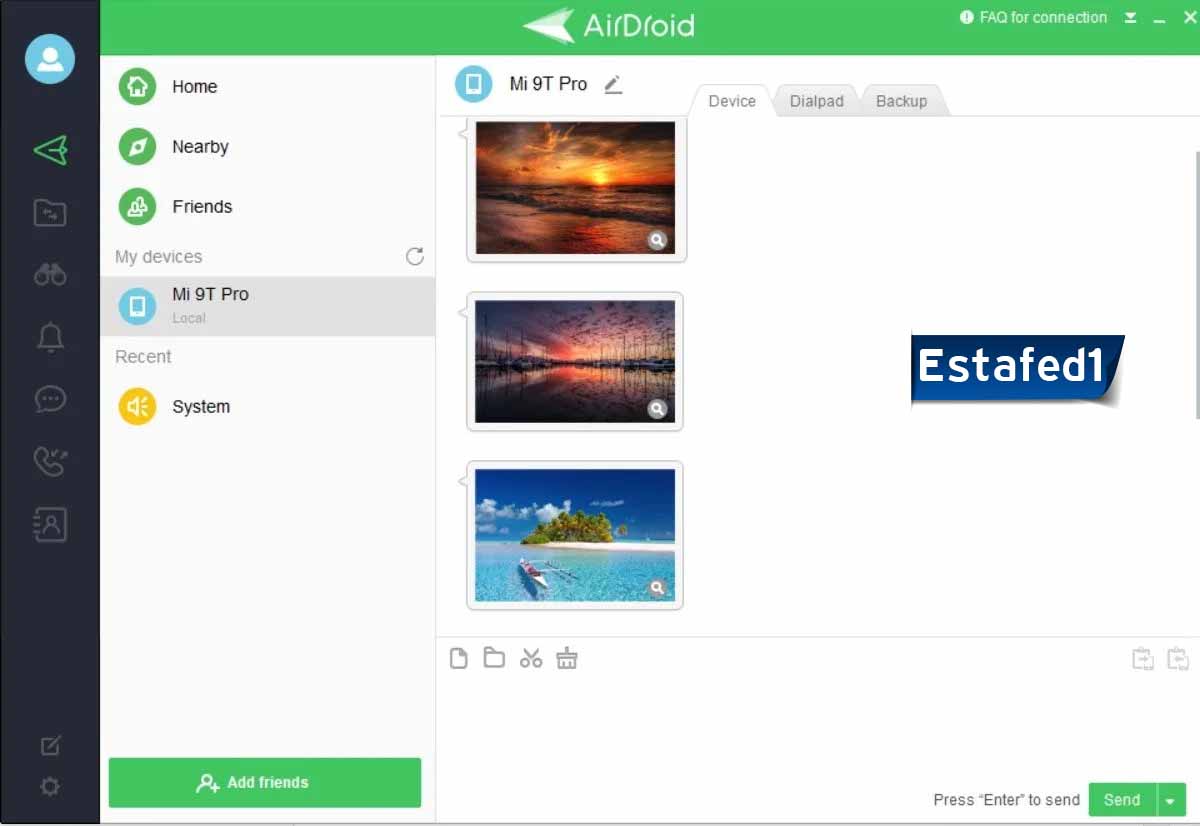
Task: Expand the Send button dropdown arrow
Action: click(x=1171, y=800)
